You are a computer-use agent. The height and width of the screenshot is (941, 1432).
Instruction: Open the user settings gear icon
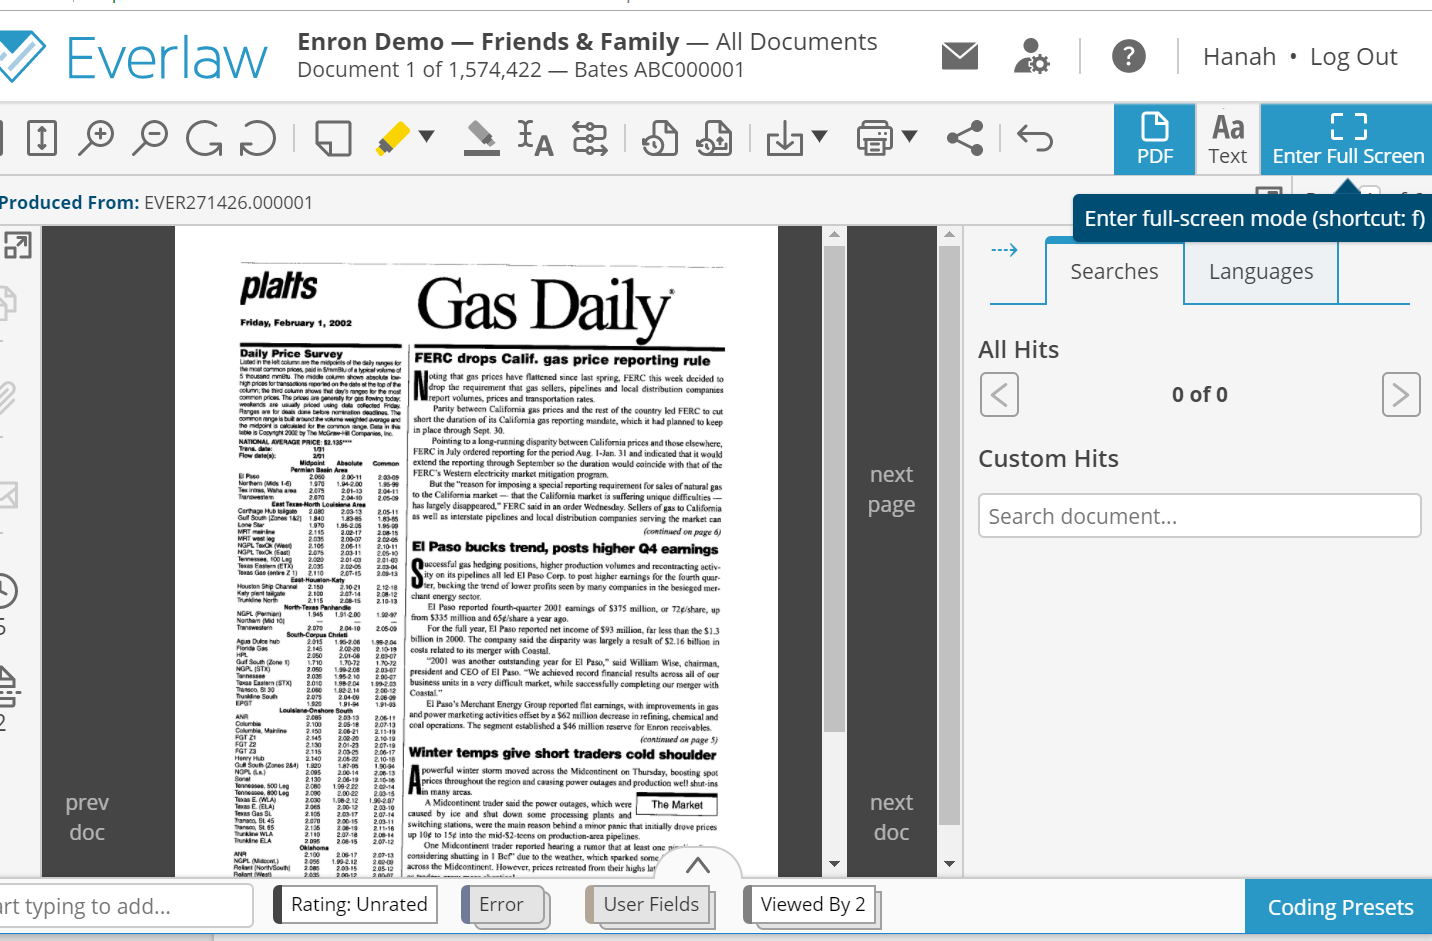click(x=1031, y=56)
